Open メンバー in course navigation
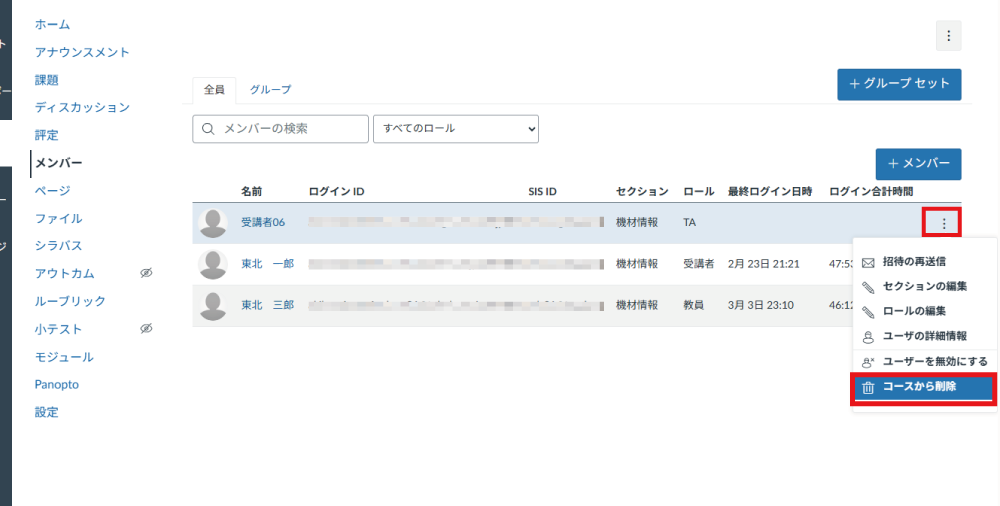1000x506 pixels. pos(59,163)
